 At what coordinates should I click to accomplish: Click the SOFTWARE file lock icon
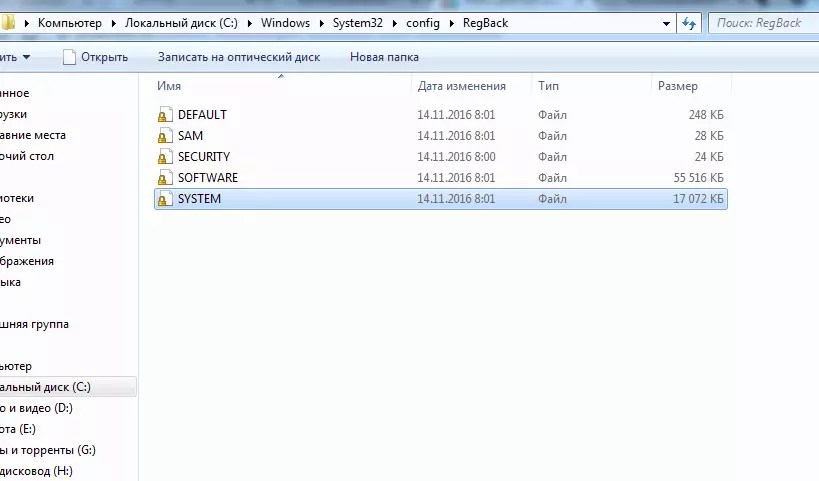165,178
